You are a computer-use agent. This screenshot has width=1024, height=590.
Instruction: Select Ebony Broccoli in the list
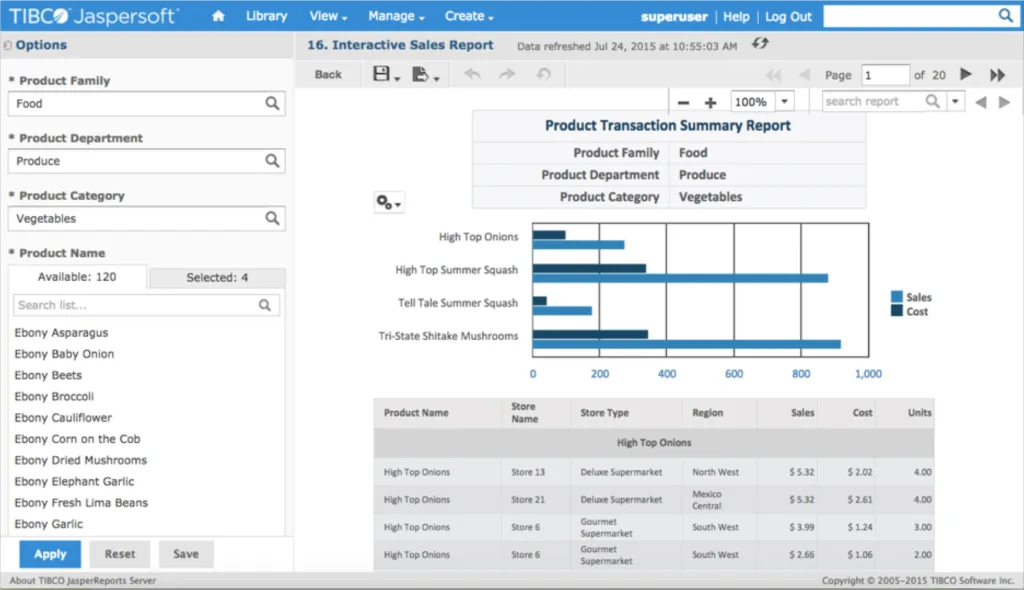coord(54,397)
